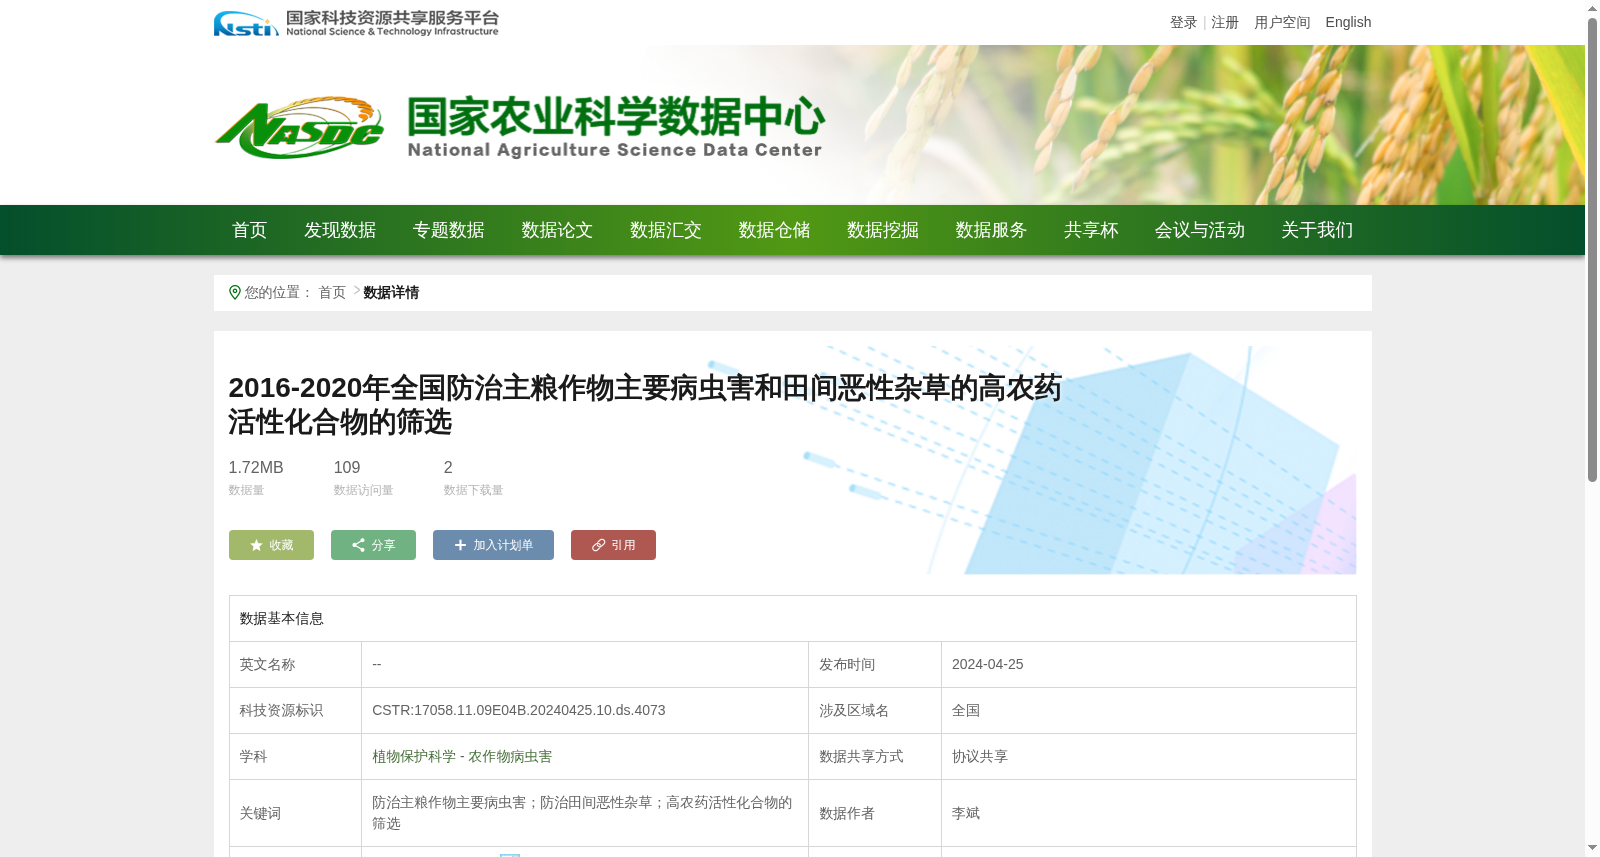Open the 数据服务 menu item
This screenshot has width=1600, height=857.
pyautogui.click(x=991, y=230)
